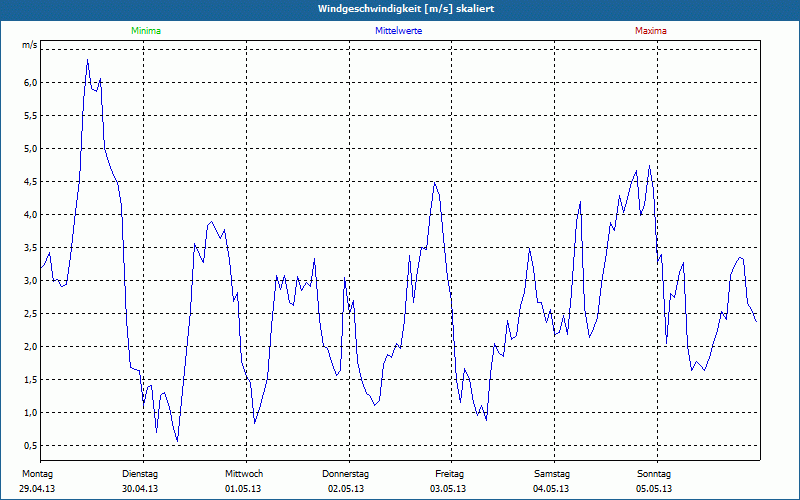The height and width of the screenshot is (500, 800).
Task: Click the date 29.04.13
Action: (37, 489)
